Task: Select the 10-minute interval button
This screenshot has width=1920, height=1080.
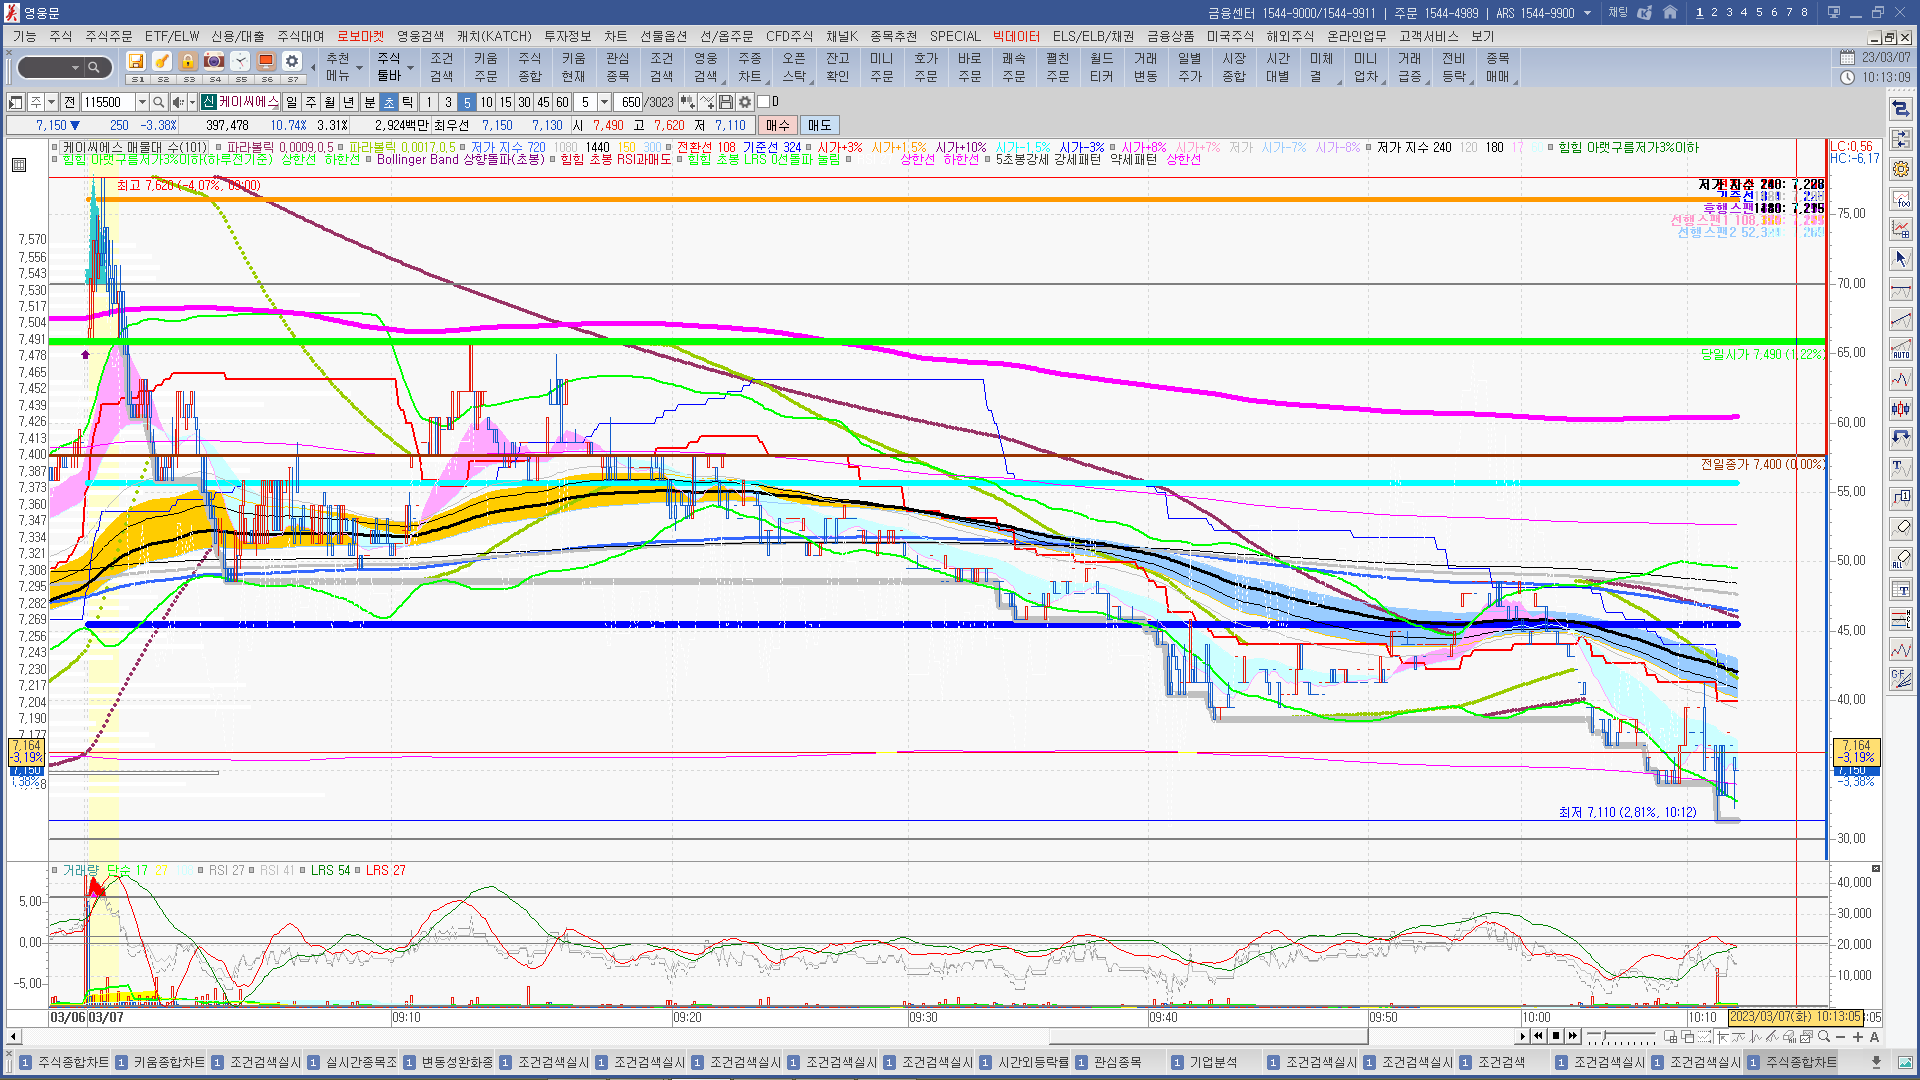Action: 486,102
